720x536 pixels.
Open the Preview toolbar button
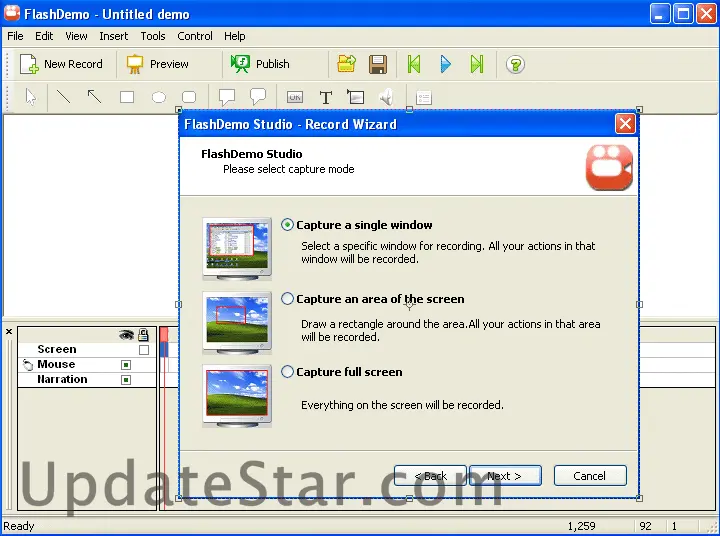tap(158, 64)
